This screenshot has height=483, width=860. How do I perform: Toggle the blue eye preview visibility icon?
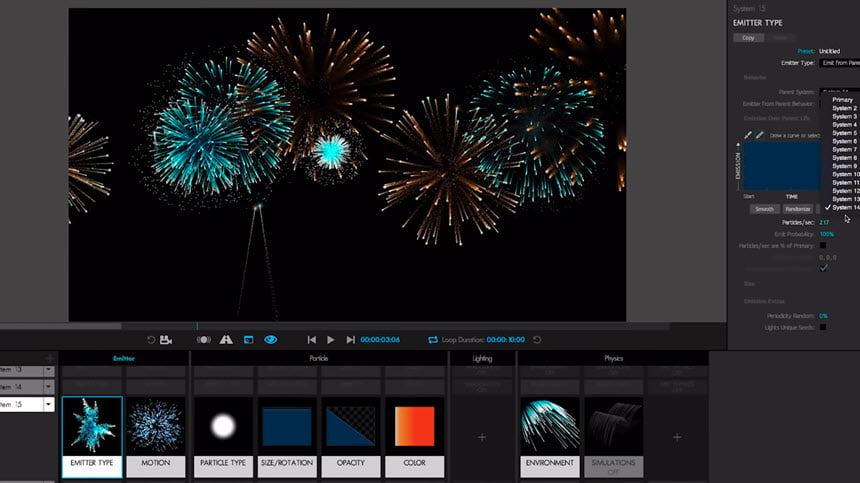point(270,340)
